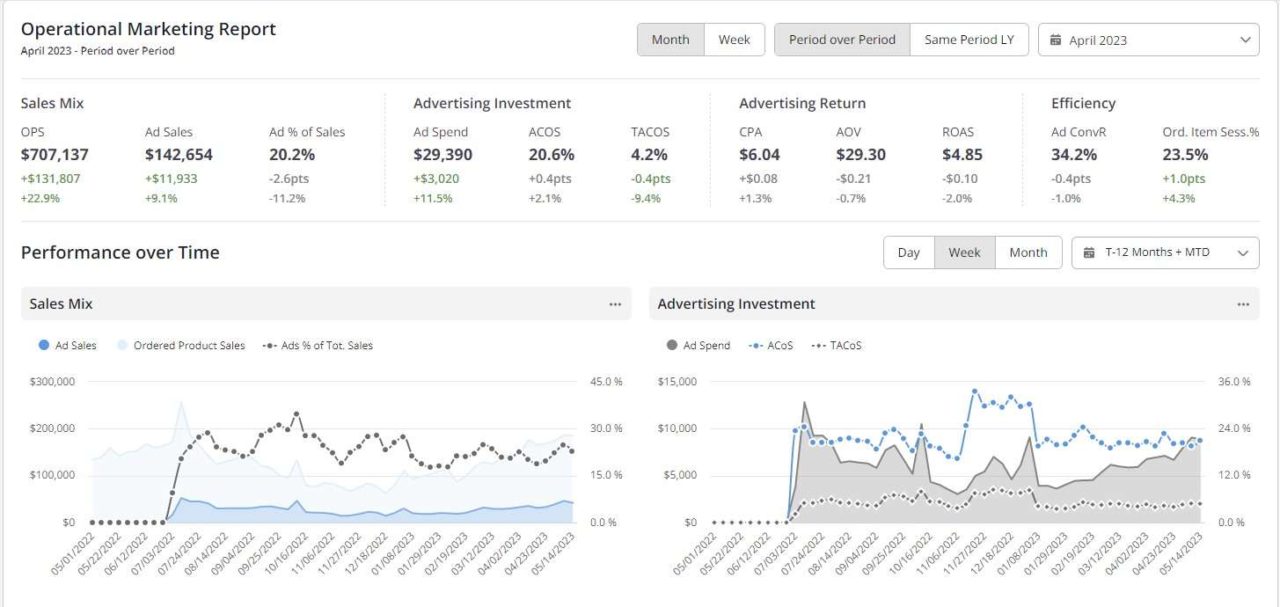Screen dimensions: 1280x607
Task: Click the 11/06/2022 ACoS spike data point
Action: [x=975, y=392]
